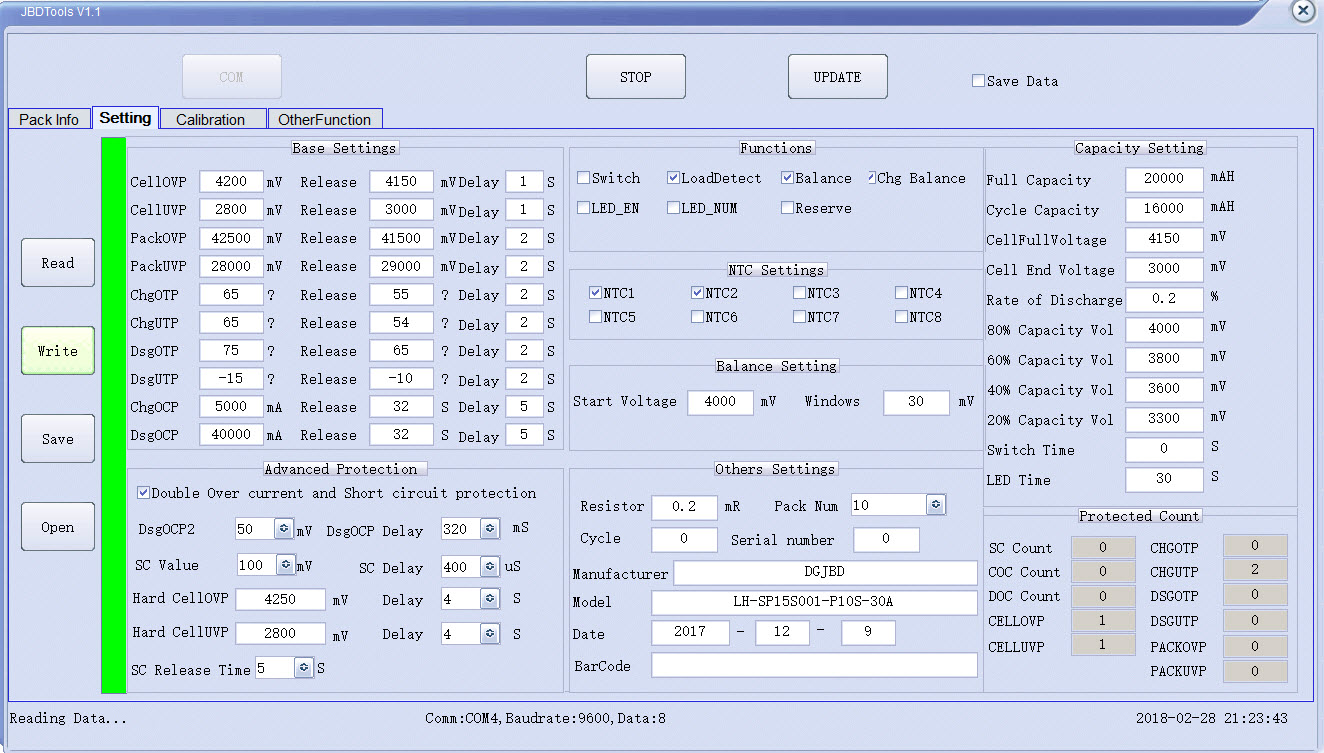The width and height of the screenshot is (1324, 753).
Task: Enable the NTC4 checkbox
Action: click(x=902, y=293)
